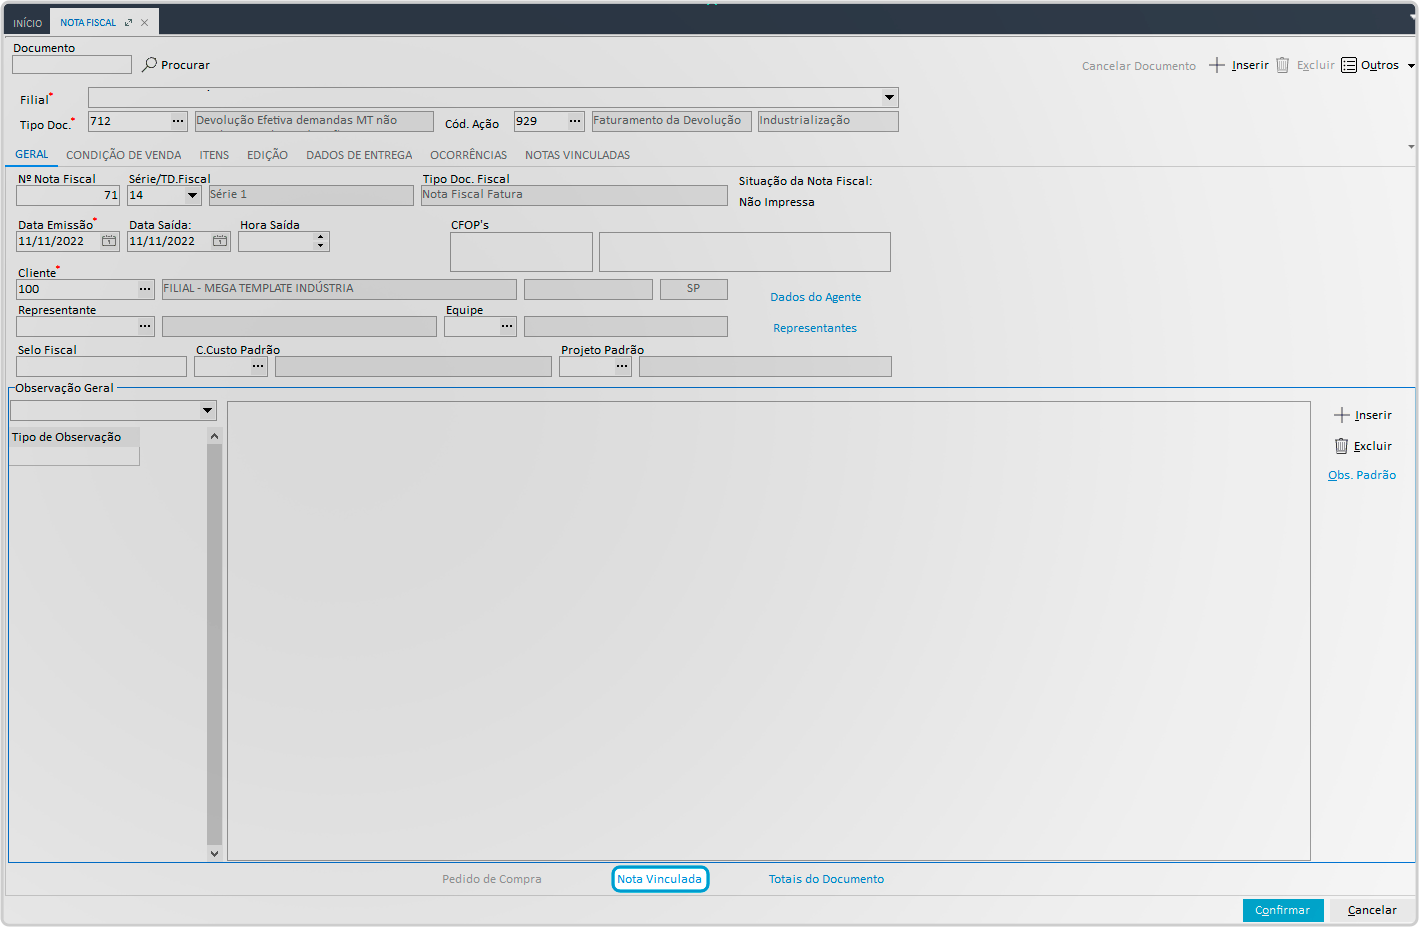Click the Hora Saída stepper arrows

(x=321, y=241)
